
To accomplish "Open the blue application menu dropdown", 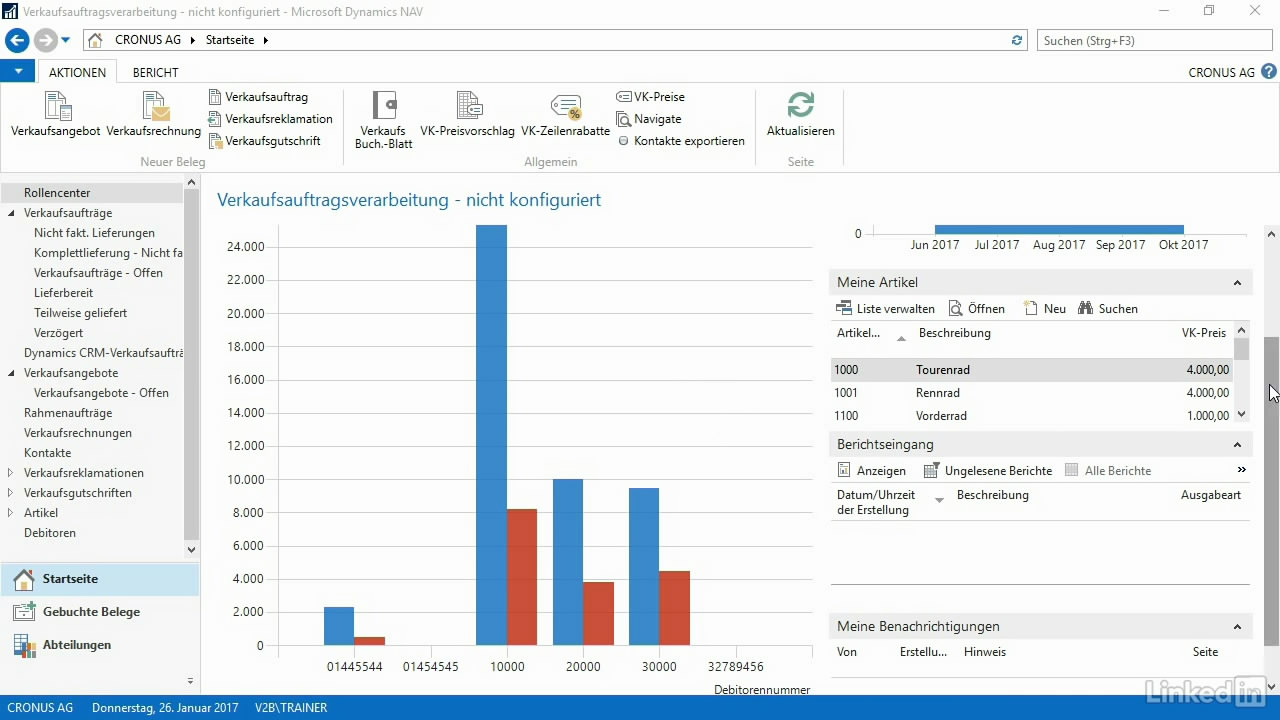I will [x=18, y=71].
